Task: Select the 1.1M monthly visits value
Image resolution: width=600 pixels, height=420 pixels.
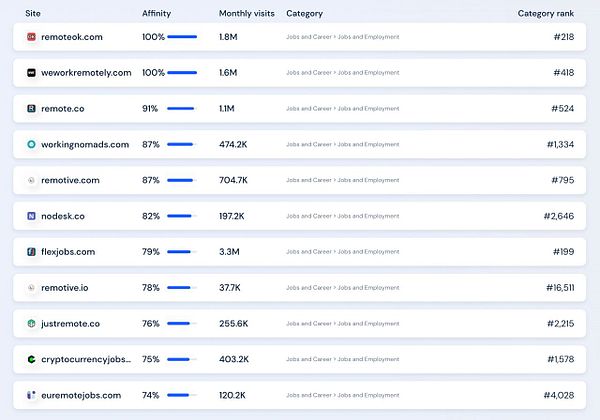Action: (x=227, y=109)
